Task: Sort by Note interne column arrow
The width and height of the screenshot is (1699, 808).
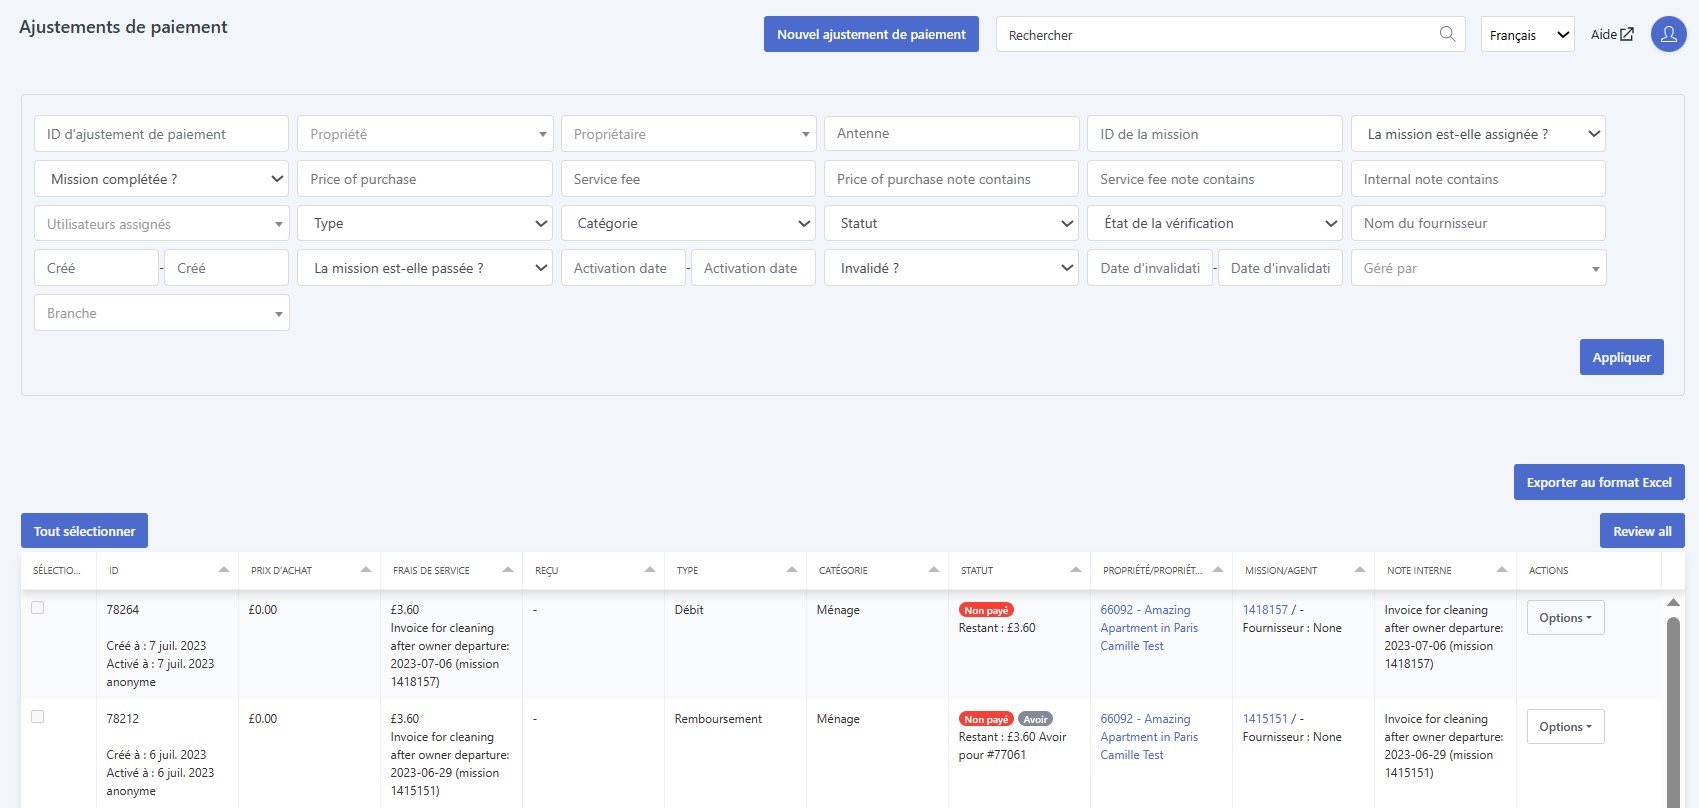Action: click(x=1502, y=570)
